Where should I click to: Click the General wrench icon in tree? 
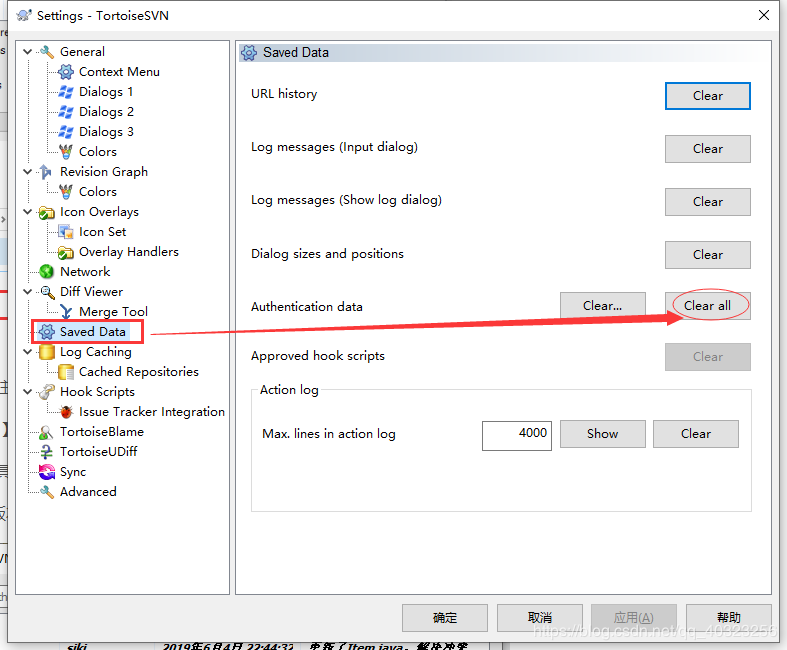tap(47, 52)
